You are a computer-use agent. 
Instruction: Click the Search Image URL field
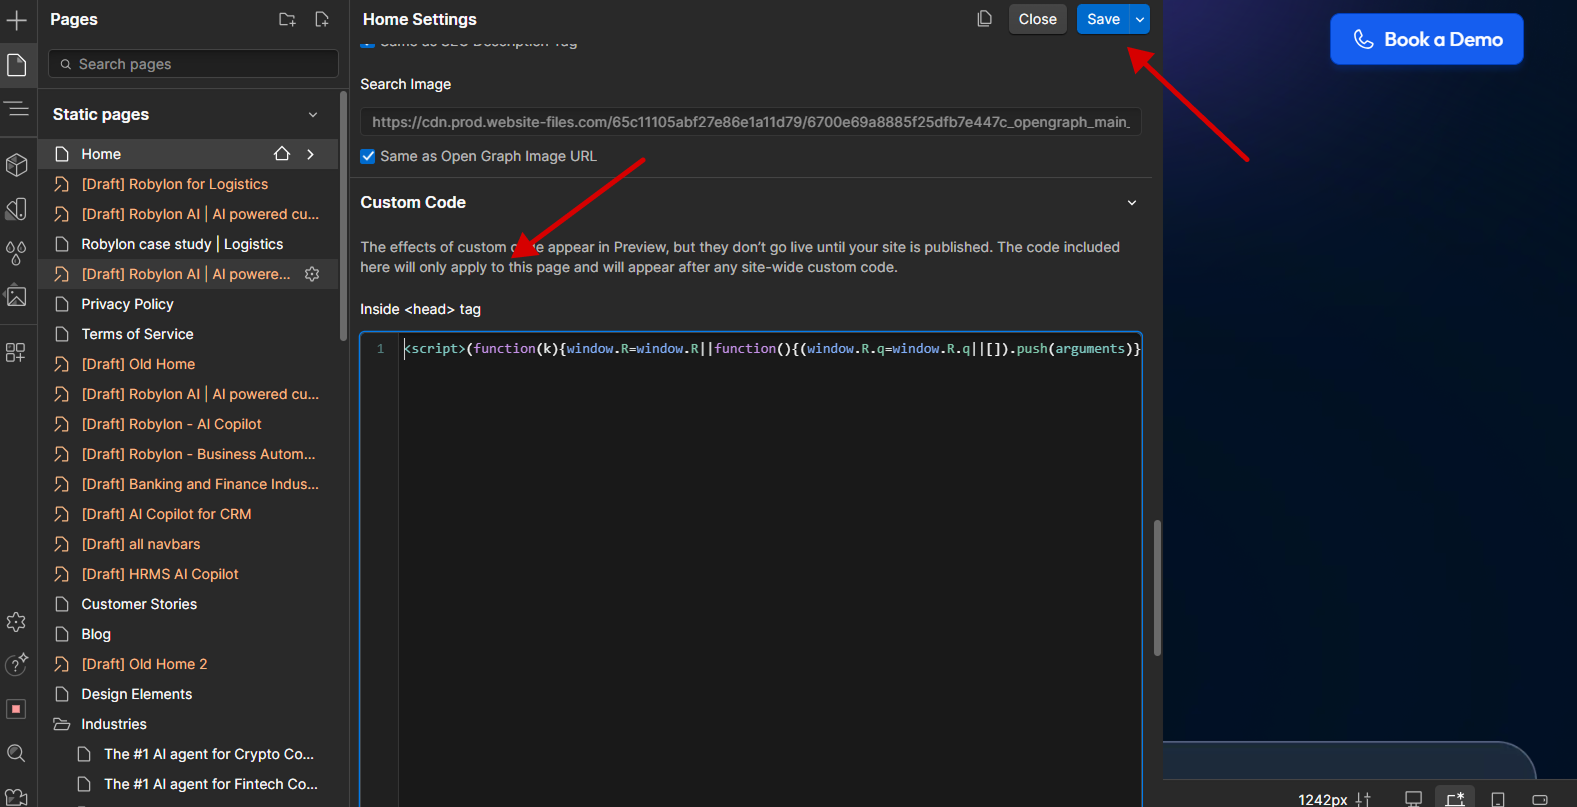(751, 122)
